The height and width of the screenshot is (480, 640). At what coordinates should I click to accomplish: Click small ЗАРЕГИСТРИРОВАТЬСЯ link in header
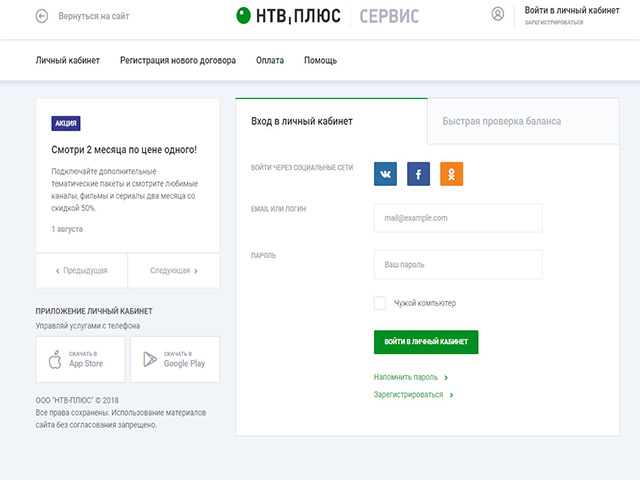click(554, 22)
